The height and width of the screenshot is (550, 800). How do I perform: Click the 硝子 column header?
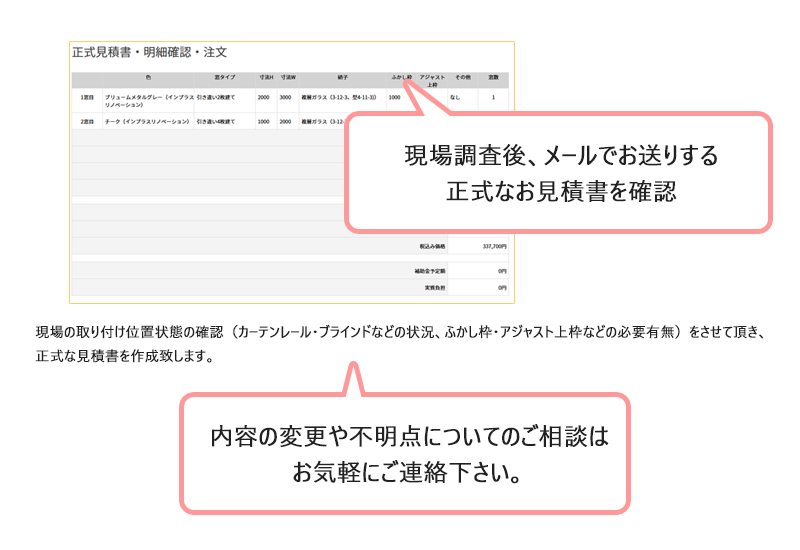[344, 77]
